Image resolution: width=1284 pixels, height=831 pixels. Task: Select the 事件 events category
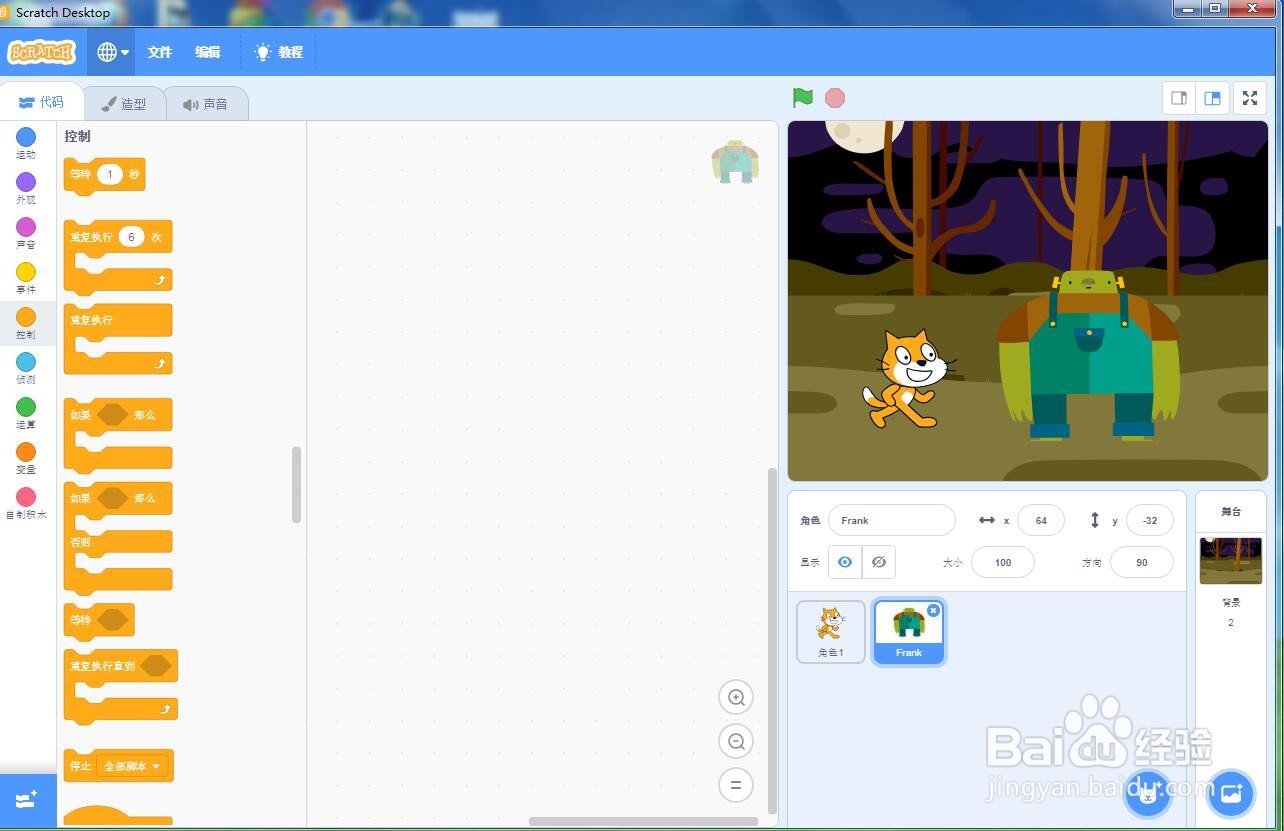[26, 278]
